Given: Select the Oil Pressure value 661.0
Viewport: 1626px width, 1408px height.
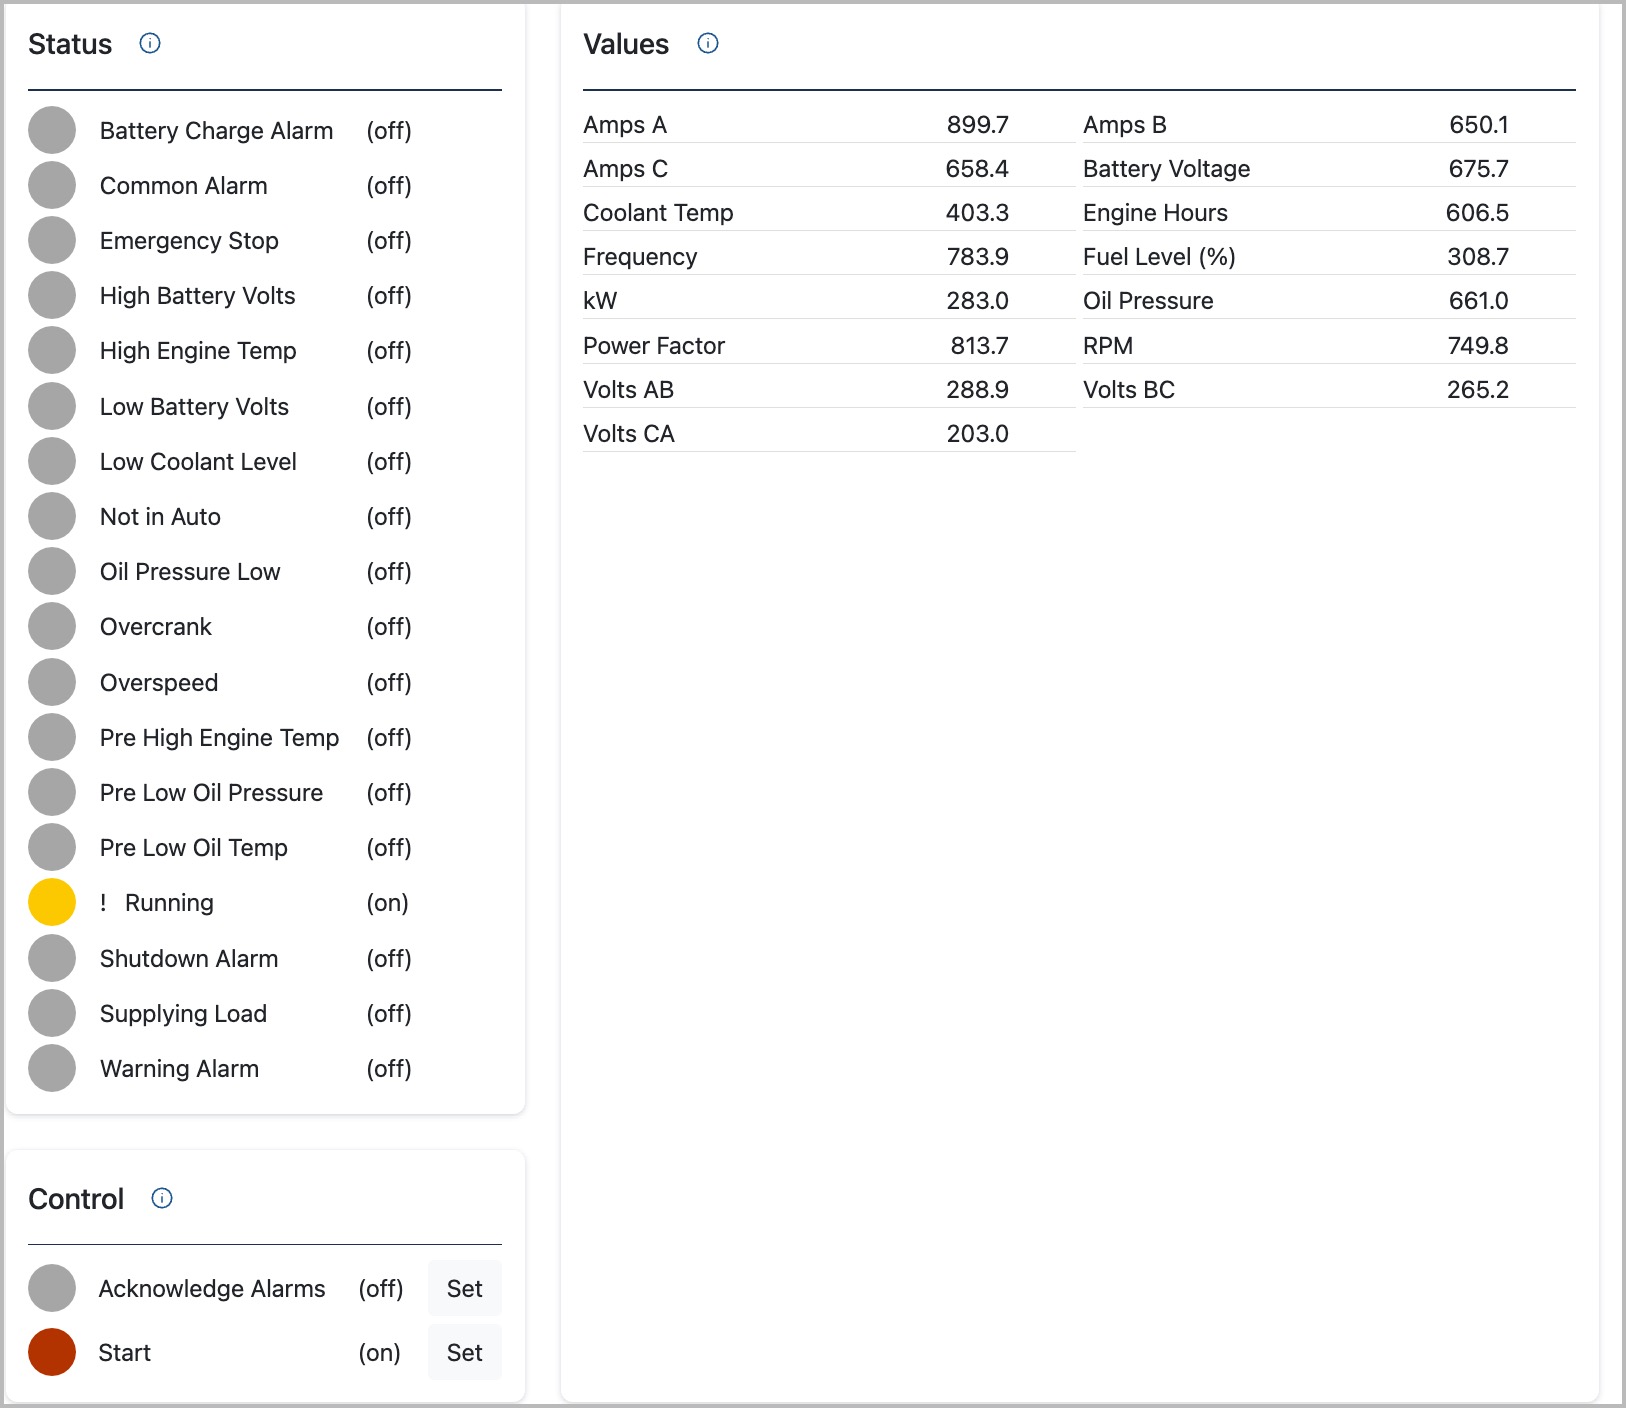Looking at the screenshot, I should (1478, 300).
